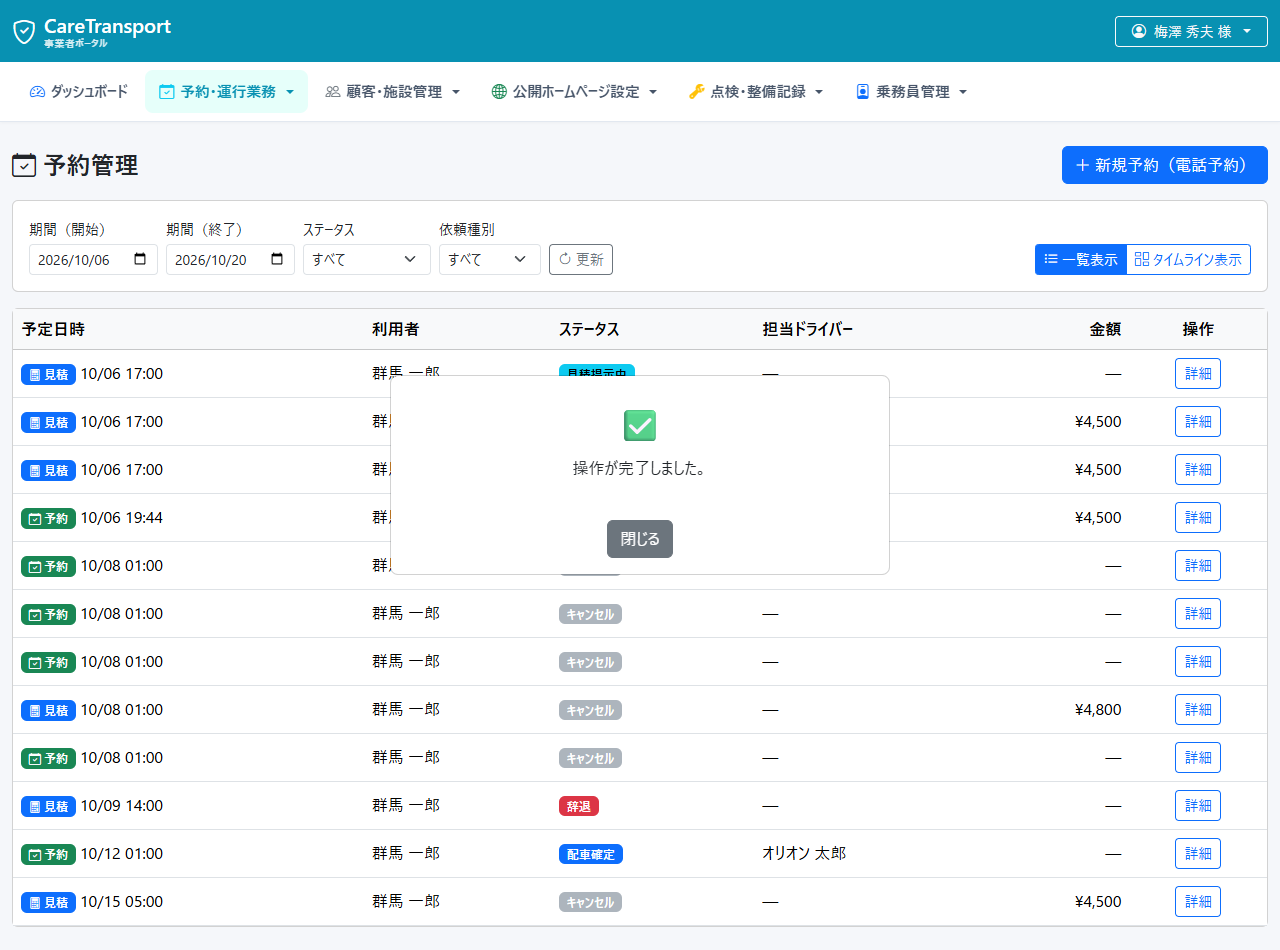This screenshot has height=950, width=1280.
Task: Click the 見積 badge on the 10/15 05:00 row
Action: 48,902
